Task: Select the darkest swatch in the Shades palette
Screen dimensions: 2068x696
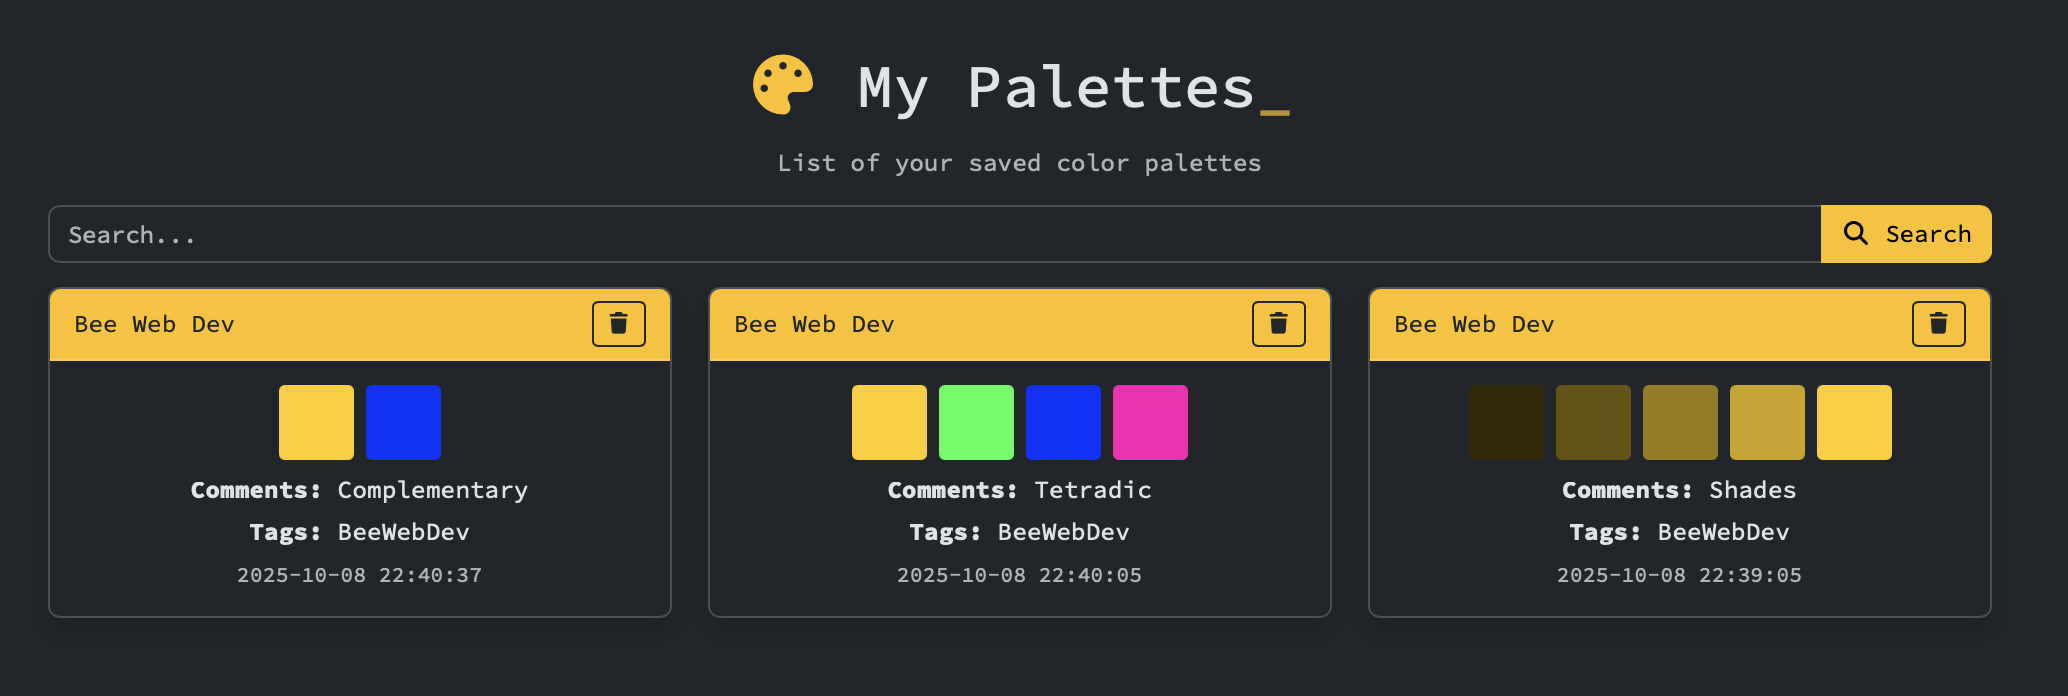Action: click(x=1506, y=421)
